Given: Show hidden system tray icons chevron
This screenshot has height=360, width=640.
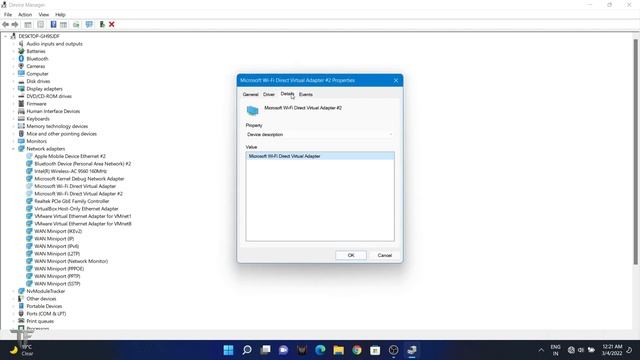Looking at the screenshot, I should 541,350.
